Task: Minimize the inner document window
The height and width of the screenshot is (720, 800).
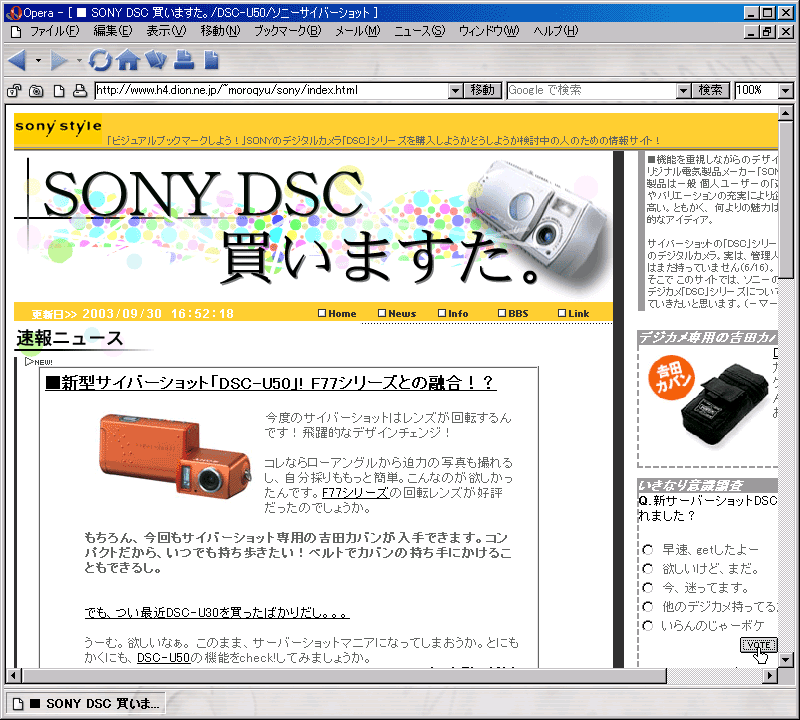Action: (751, 32)
